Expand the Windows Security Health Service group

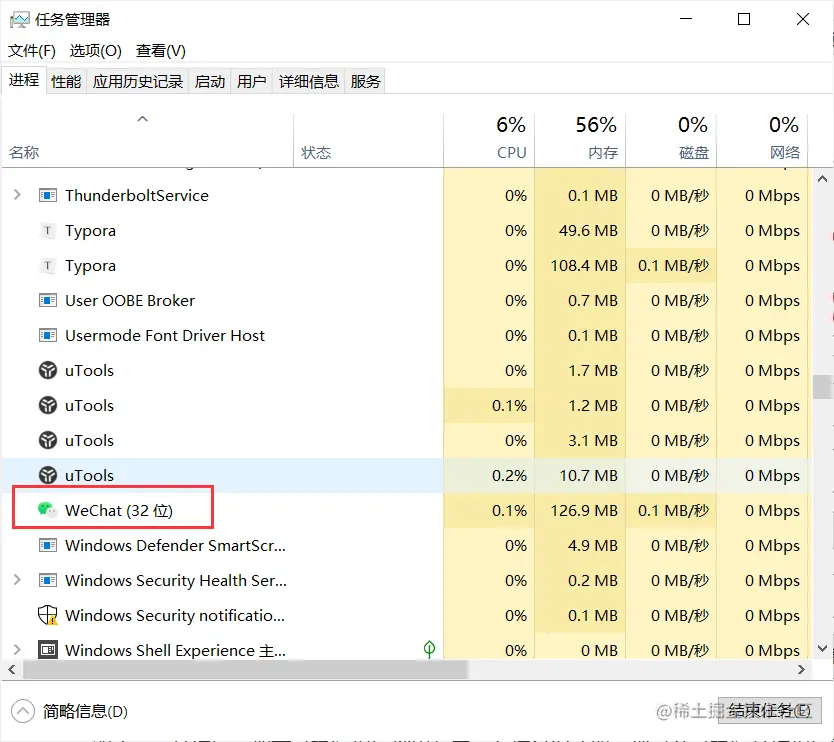(x=17, y=580)
